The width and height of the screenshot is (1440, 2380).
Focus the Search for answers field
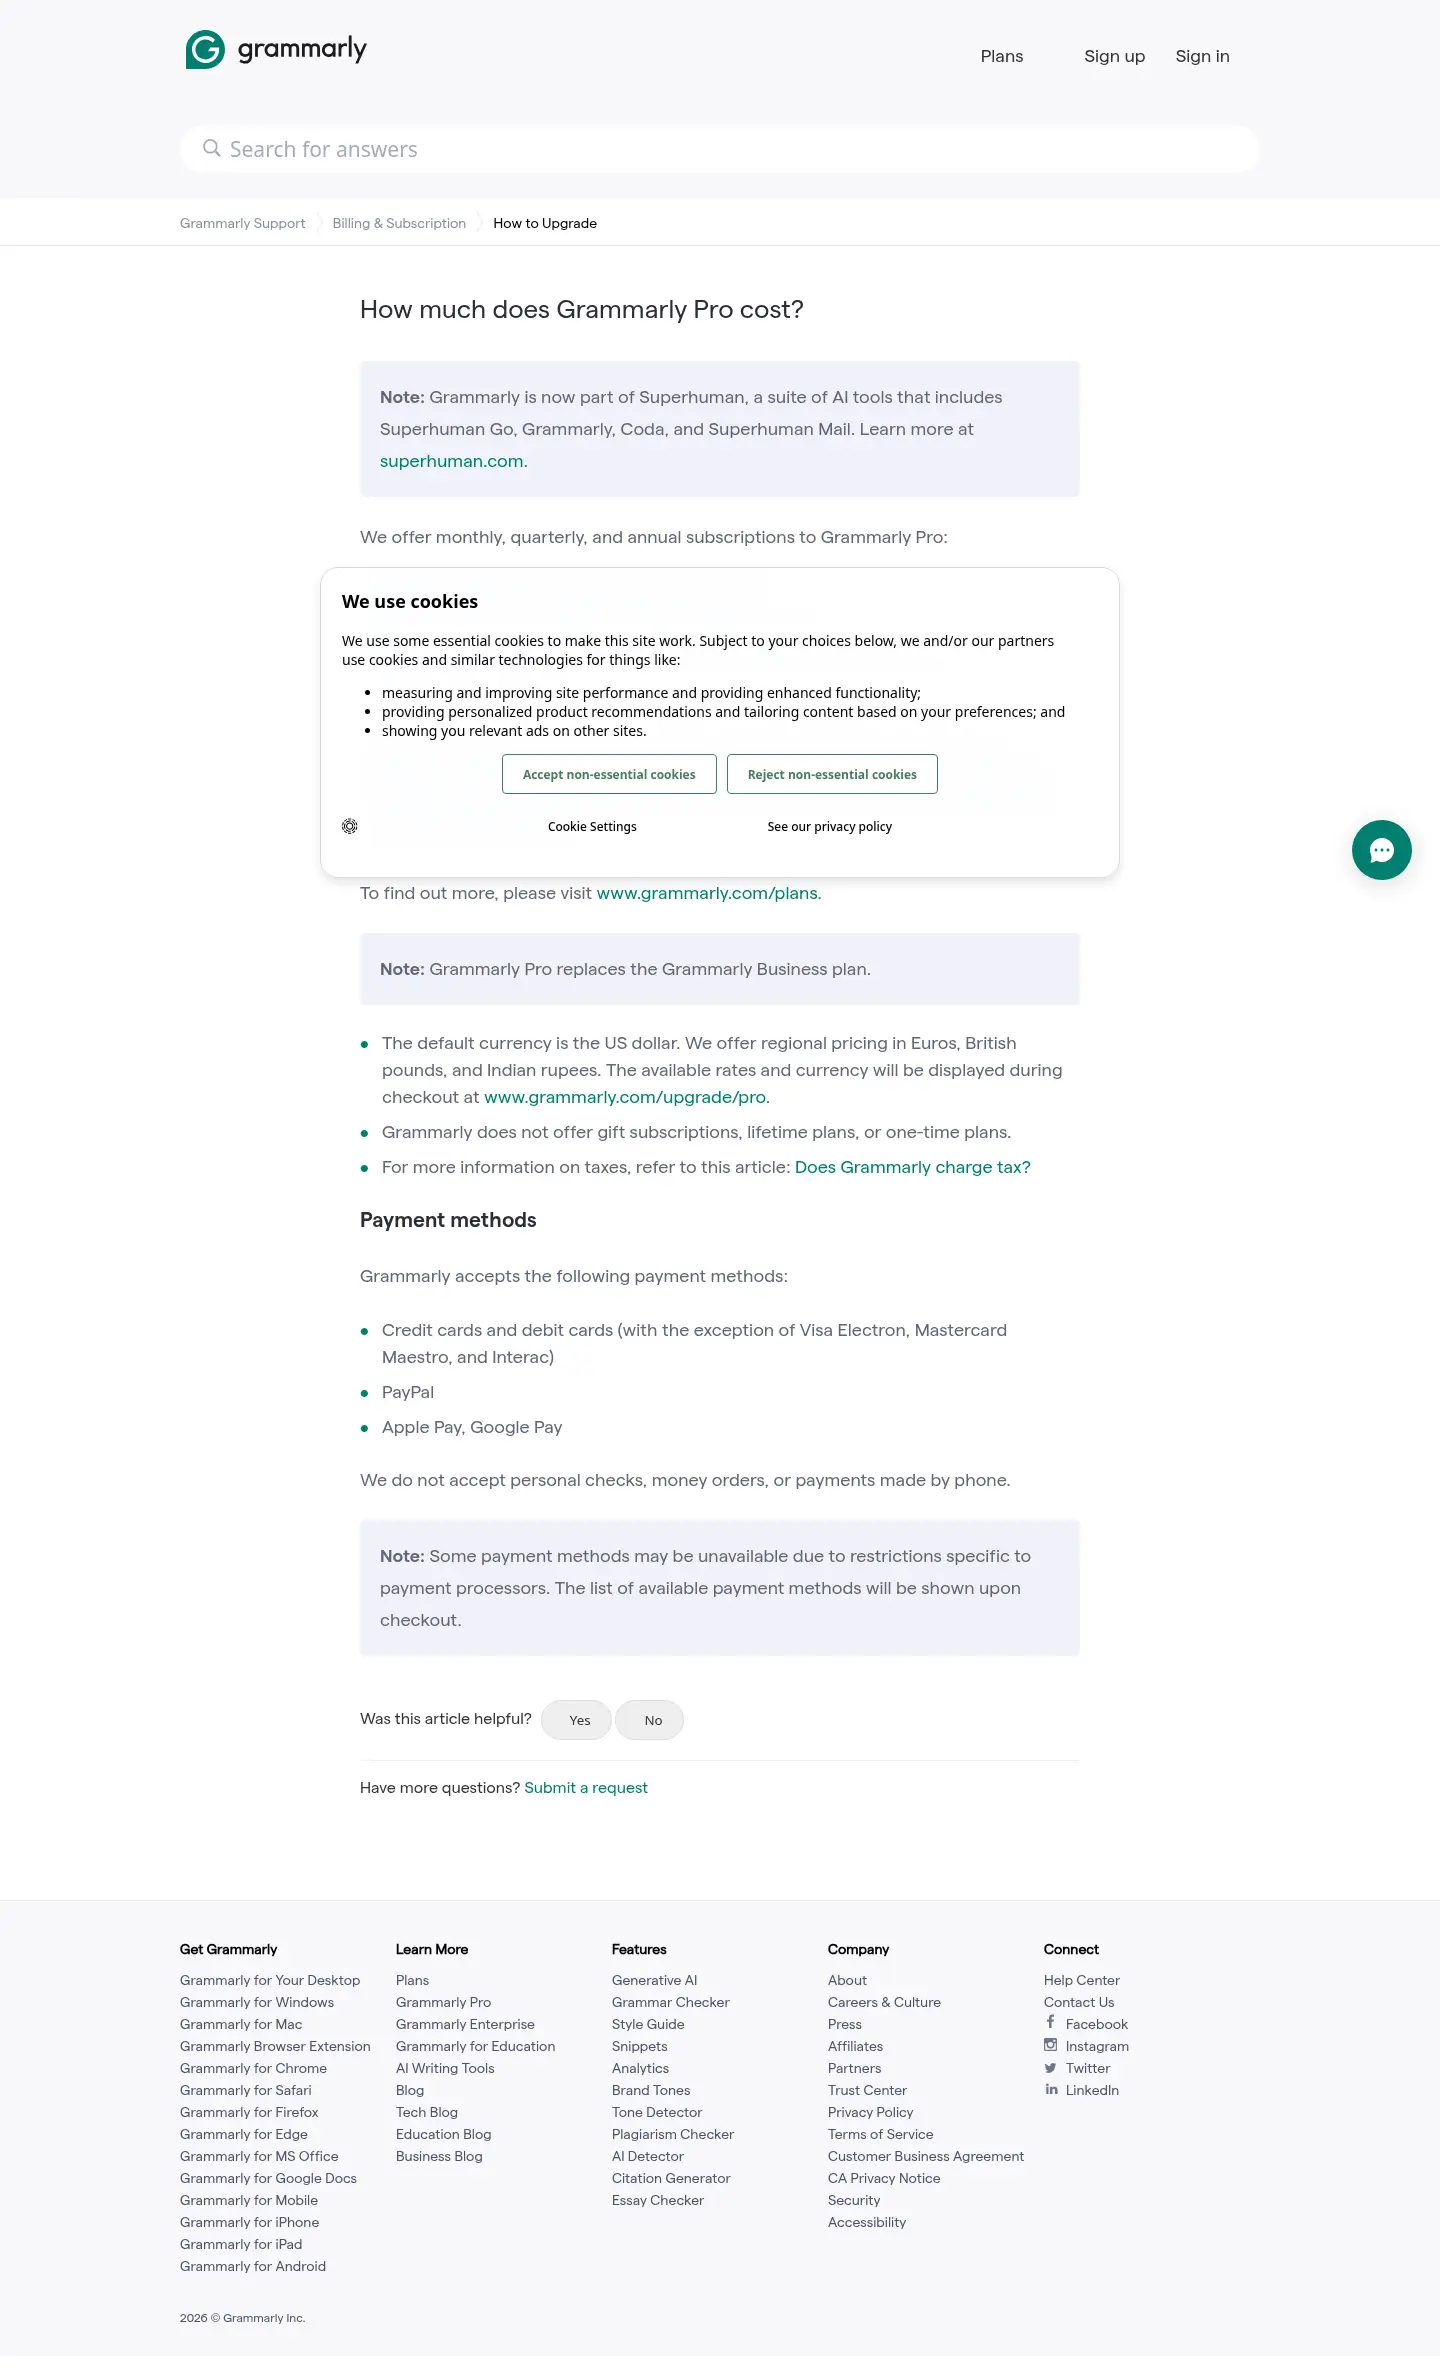(720, 149)
